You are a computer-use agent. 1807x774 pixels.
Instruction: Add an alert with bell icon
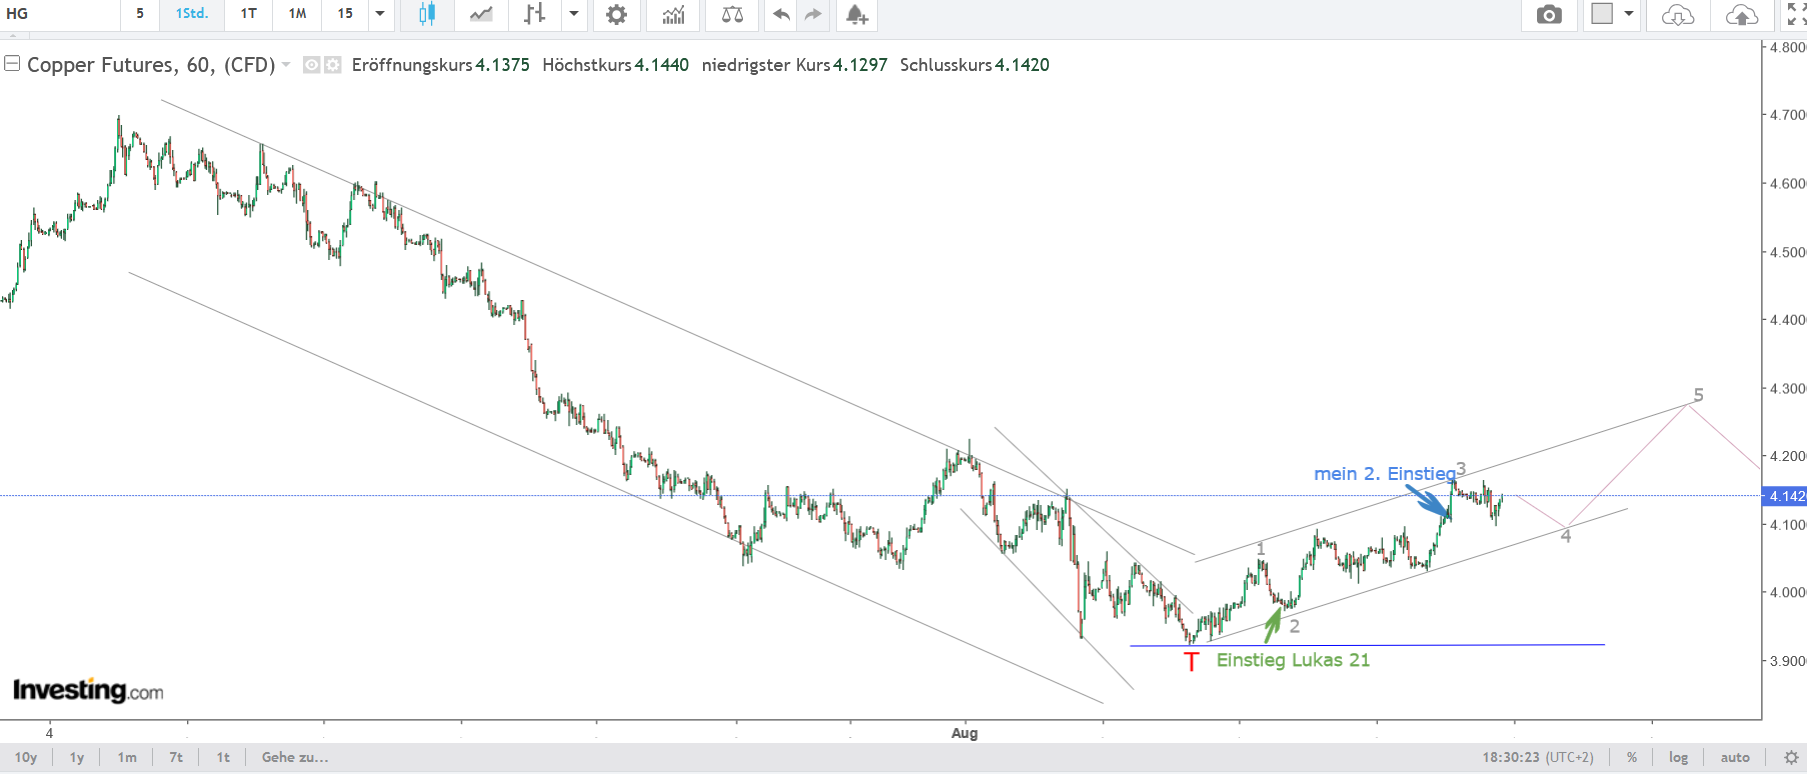point(856,14)
